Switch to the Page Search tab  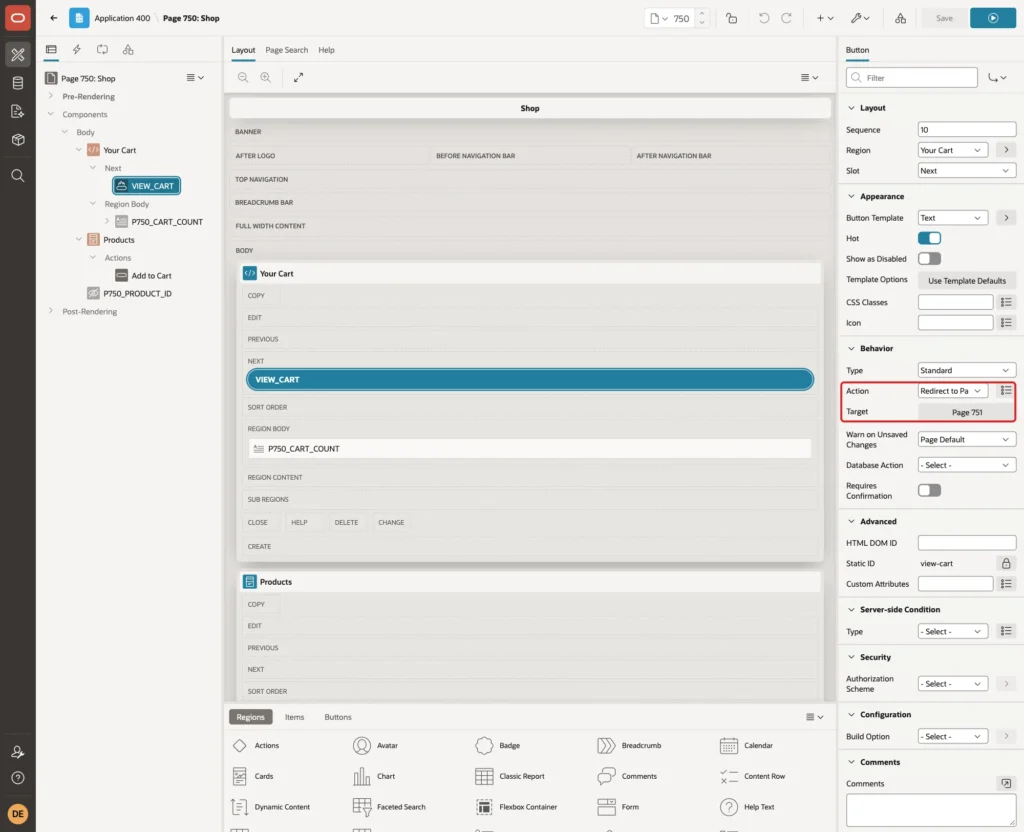[x=286, y=50]
